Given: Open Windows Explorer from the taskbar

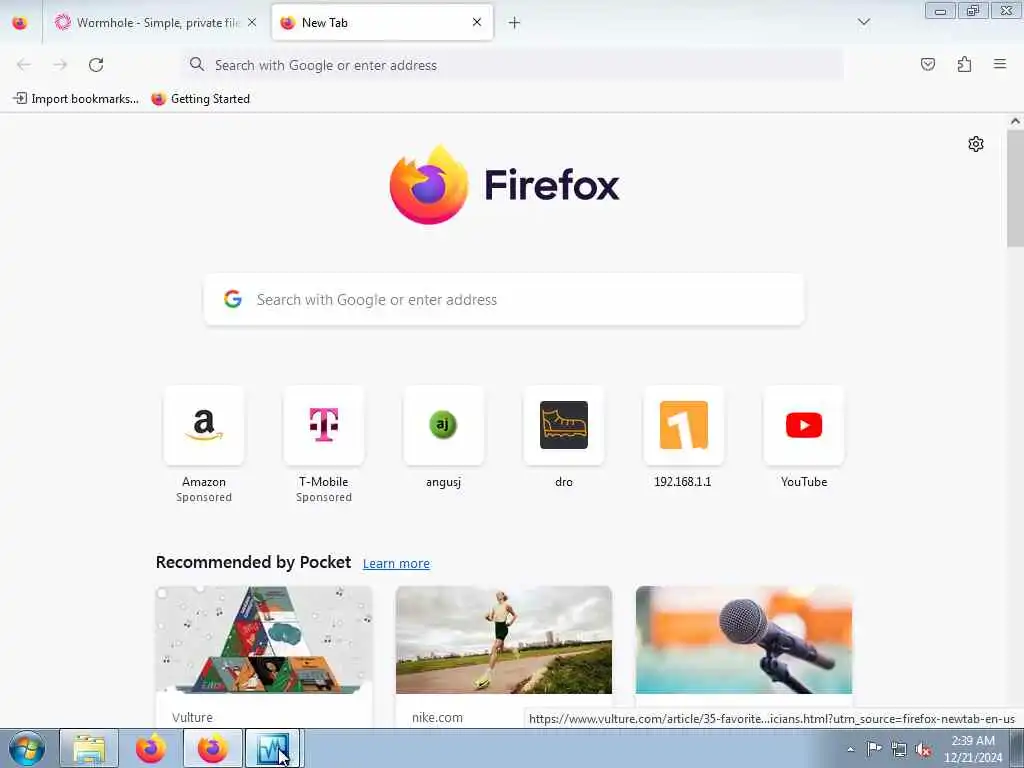Looking at the screenshot, I should click(89, 748).
